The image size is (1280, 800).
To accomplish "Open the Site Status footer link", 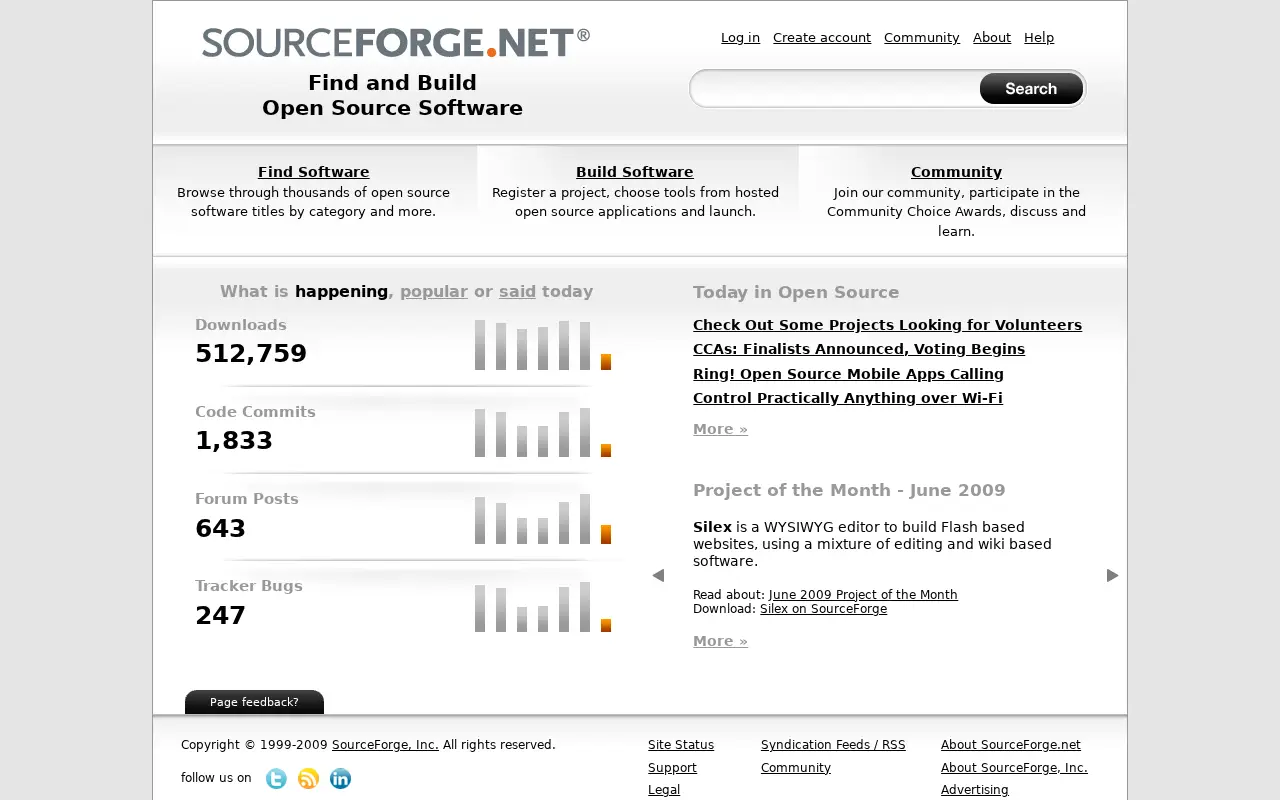I will [x=681, y=745].
